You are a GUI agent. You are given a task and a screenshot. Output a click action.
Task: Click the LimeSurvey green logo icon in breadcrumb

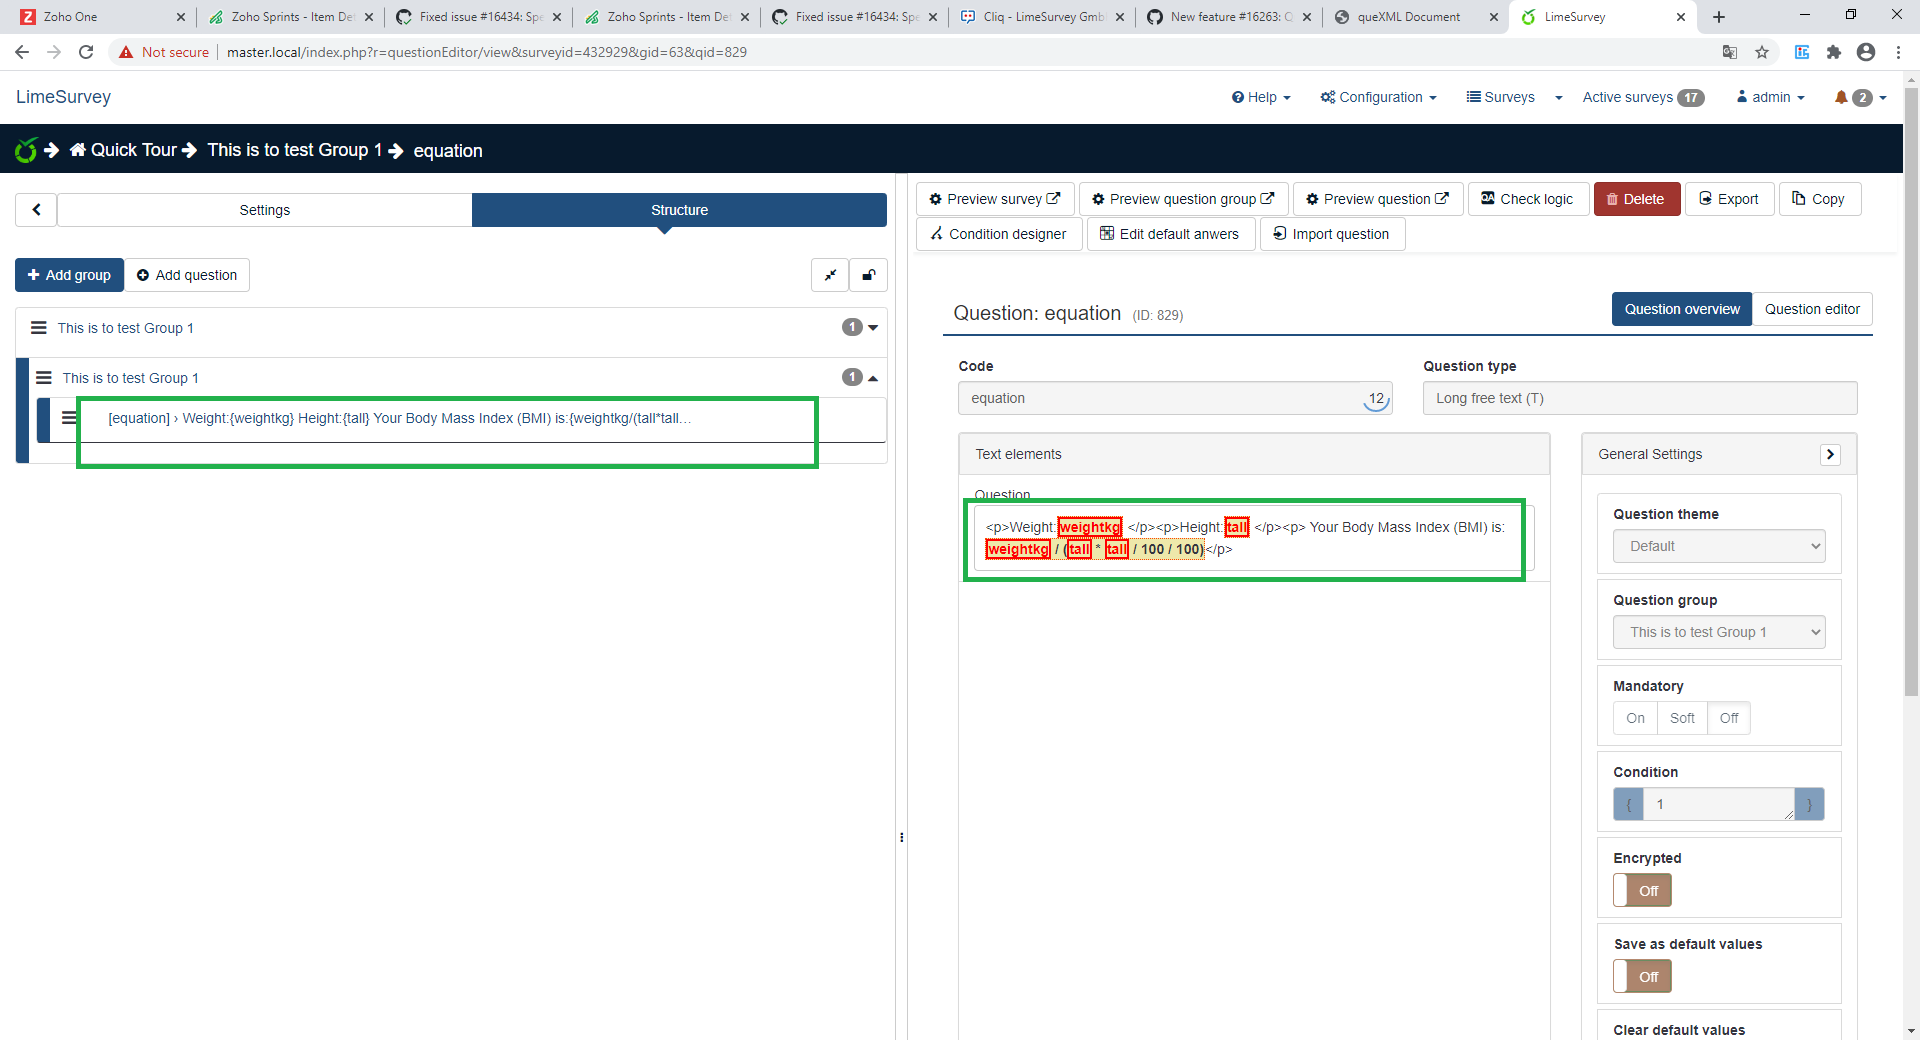pyautogui.click(x=26, y=150)
